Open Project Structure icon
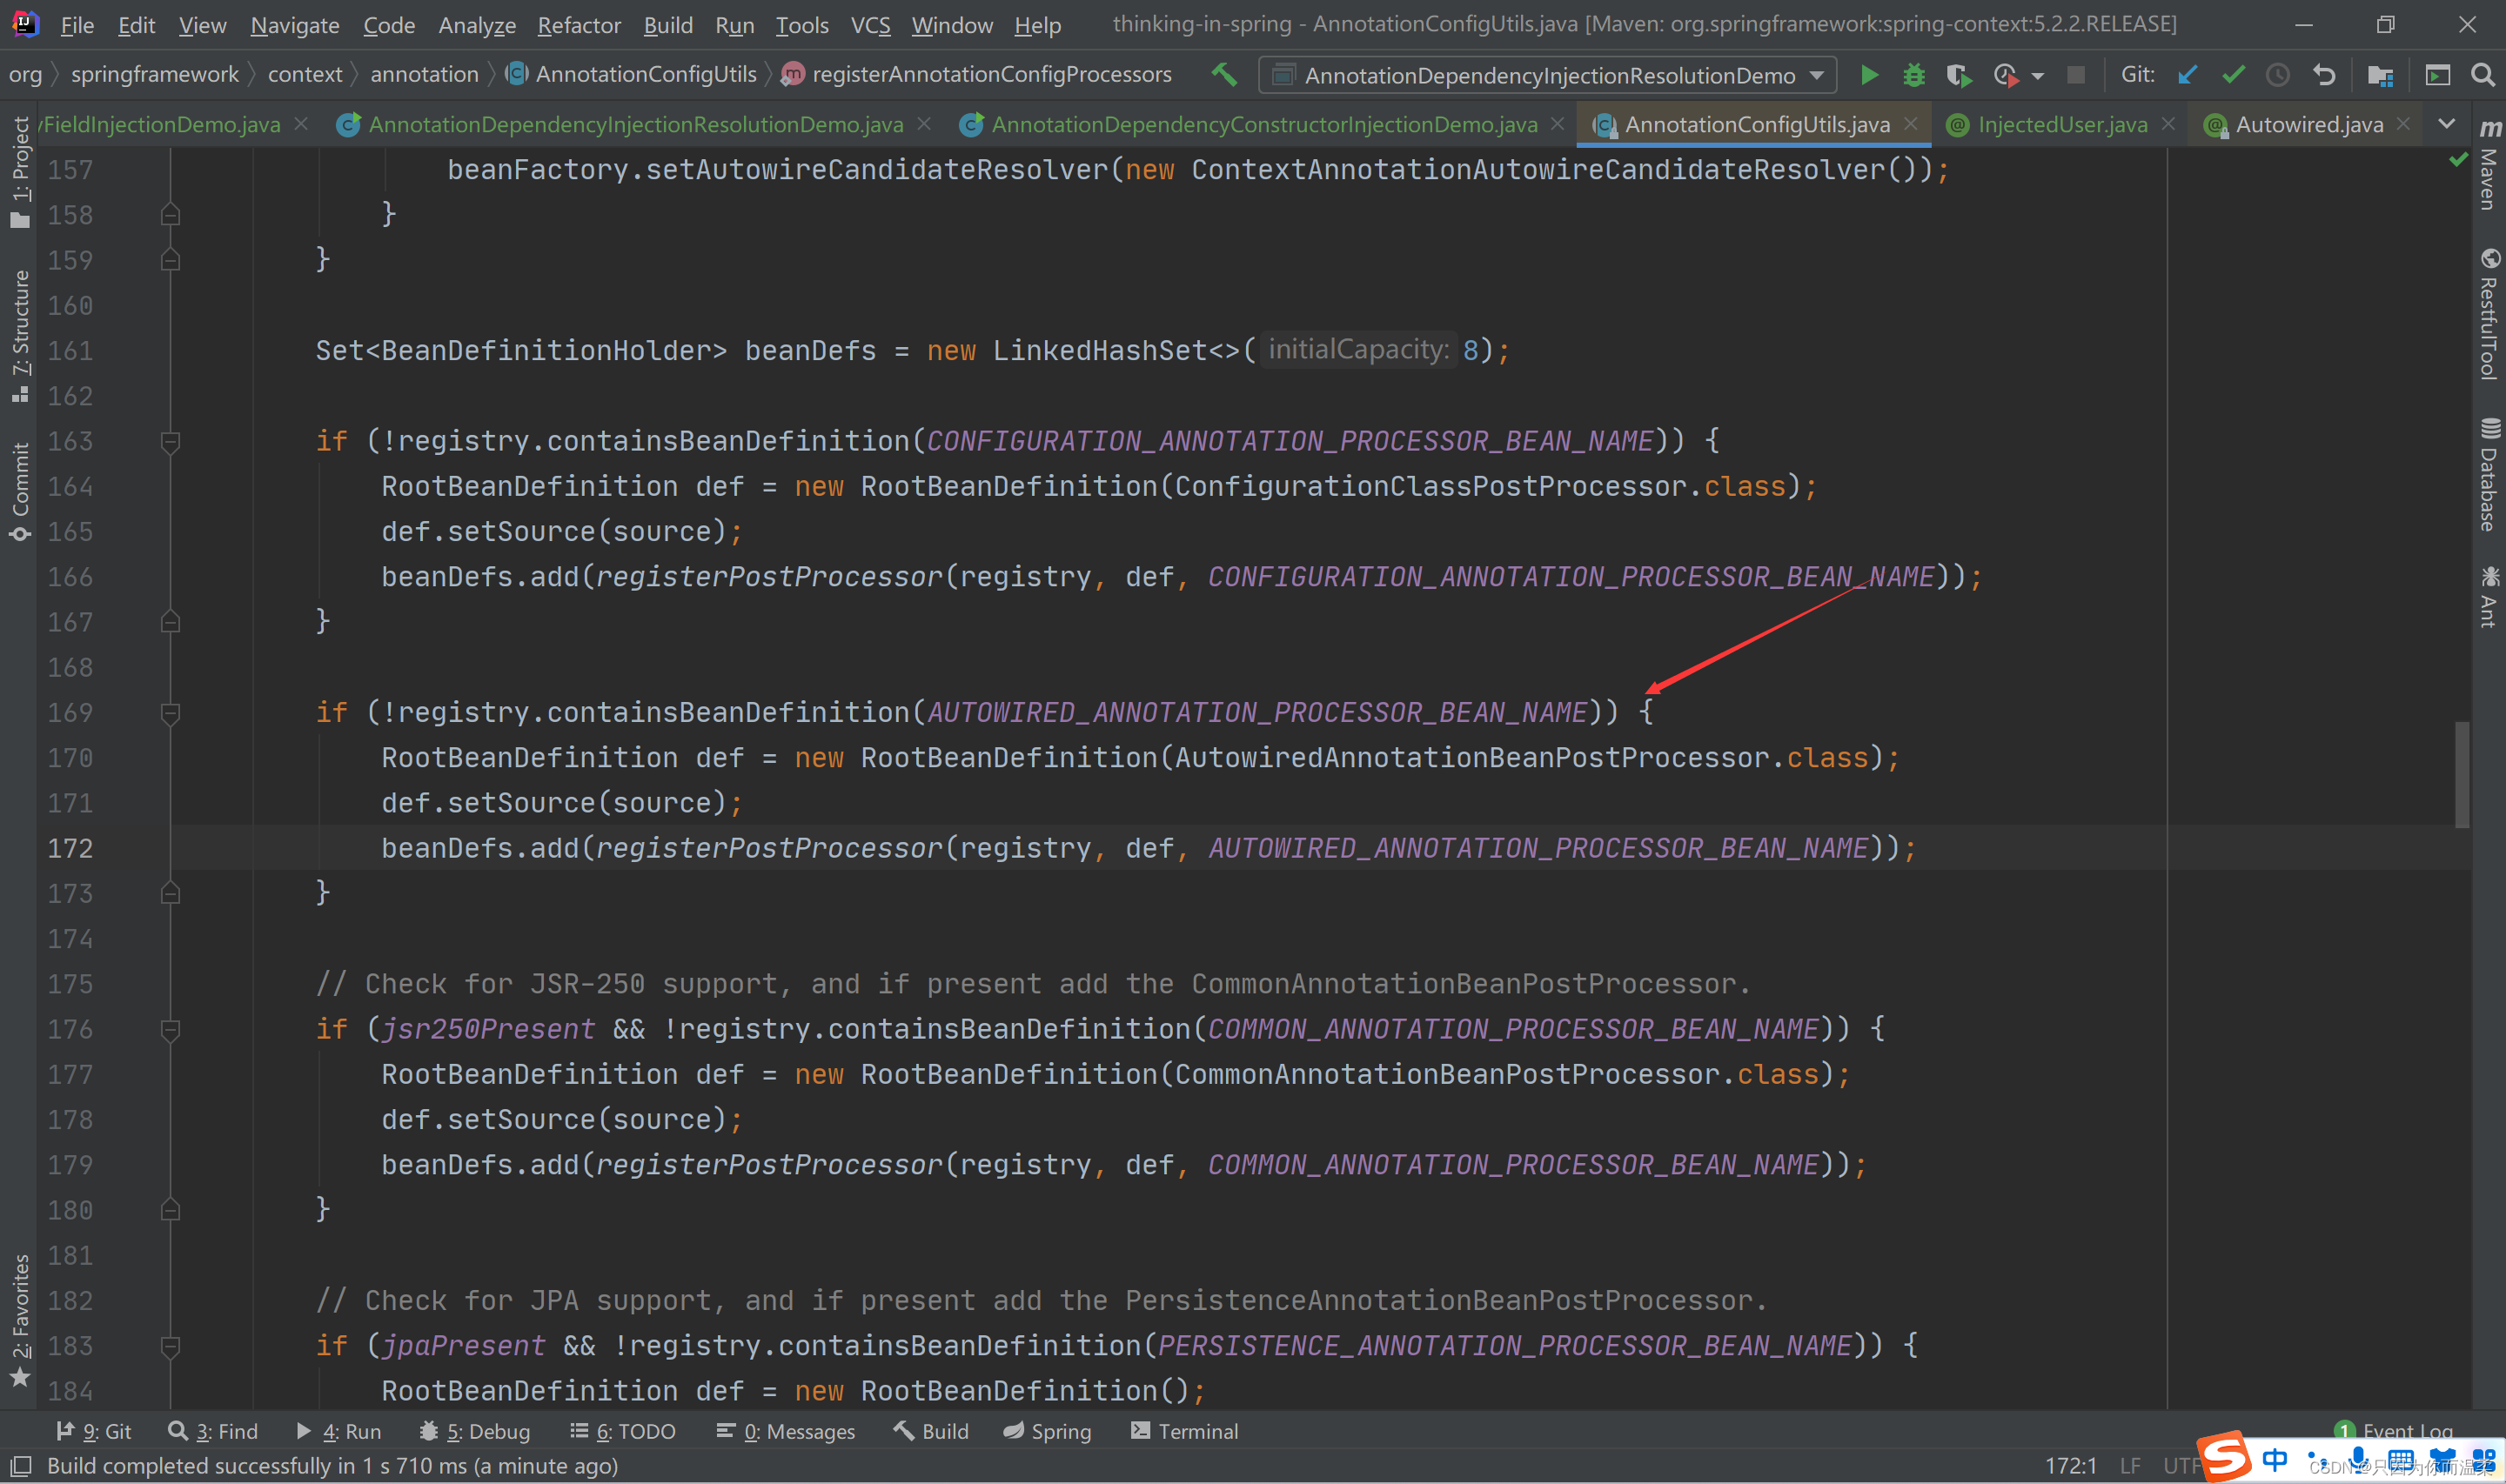2506x1484 pixels. [x=2380, y=75]
